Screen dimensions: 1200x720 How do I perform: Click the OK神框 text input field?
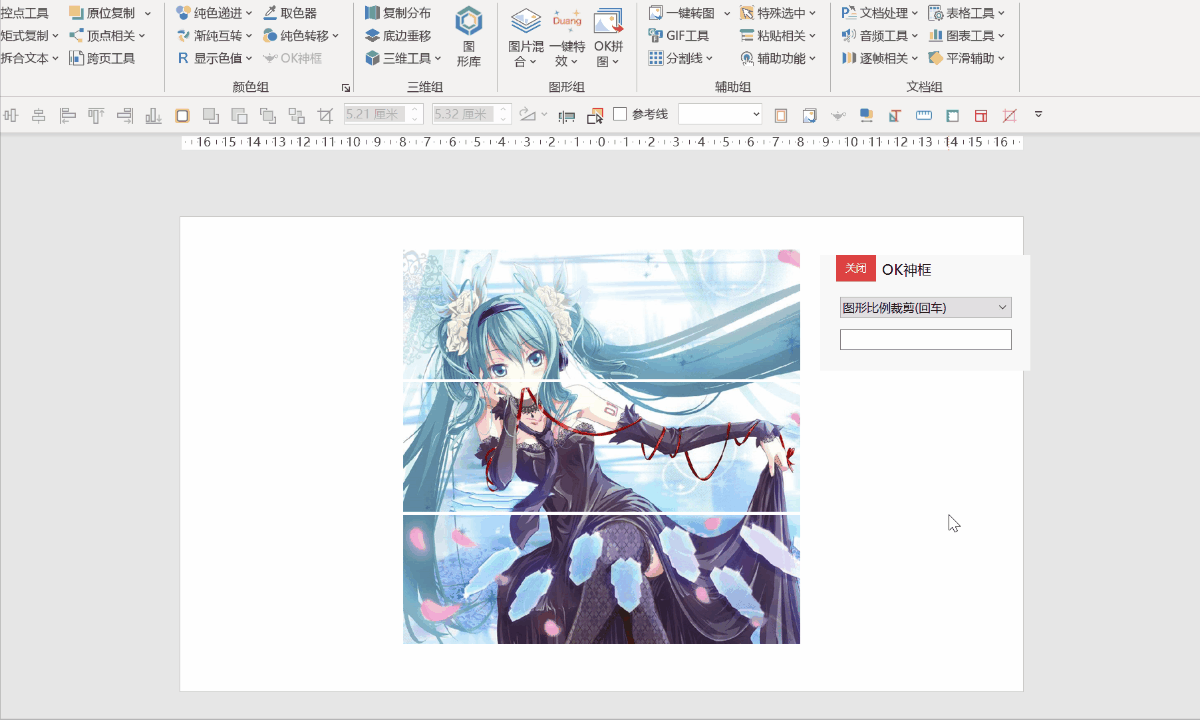926,340
